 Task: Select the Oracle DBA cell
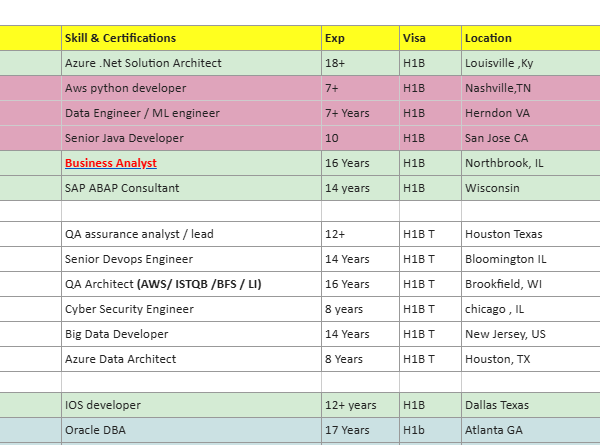click(x=191, y=430)
